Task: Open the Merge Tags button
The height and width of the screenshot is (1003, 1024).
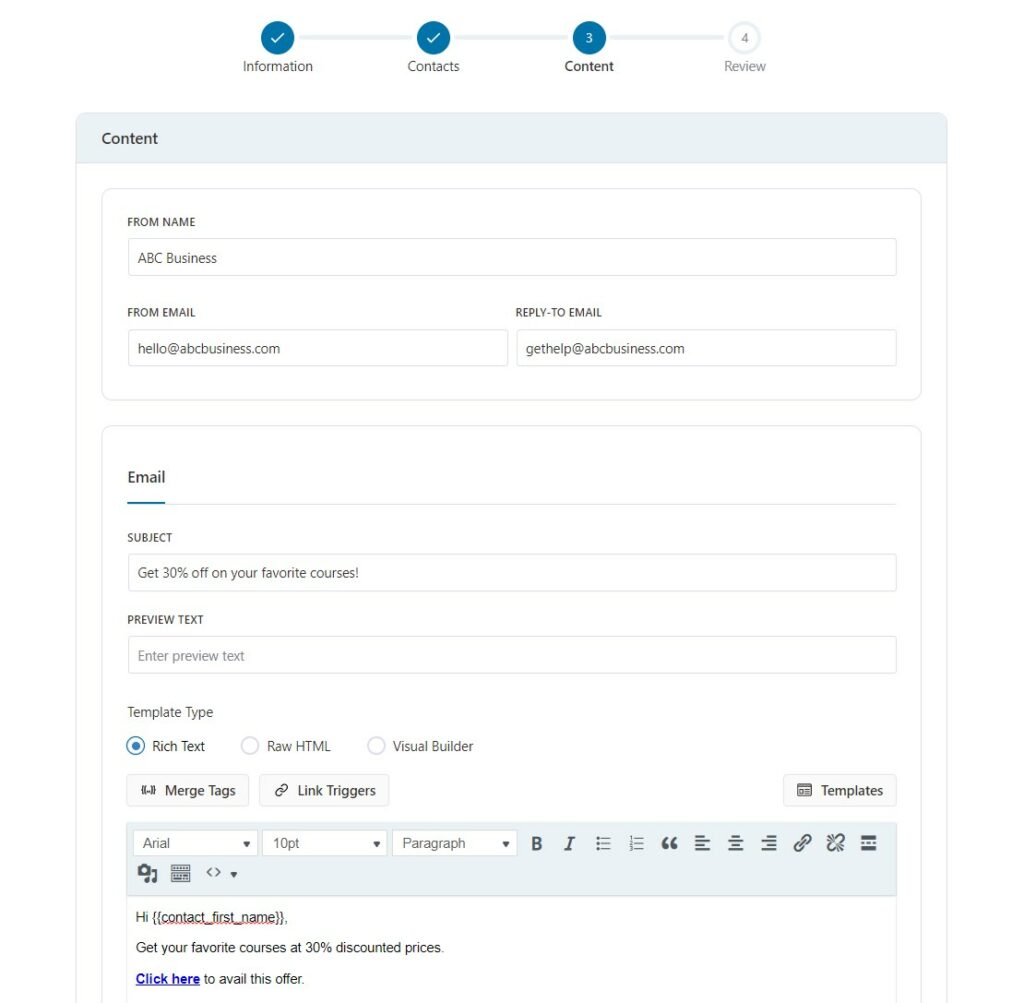Action: (187, 790)
